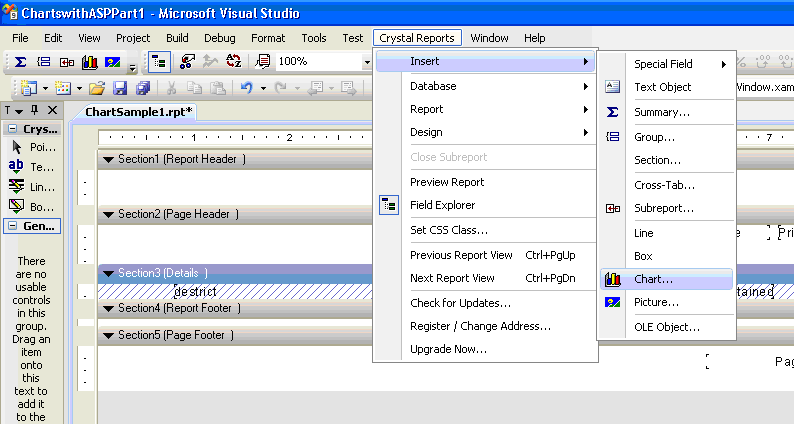This screenshot has height=425, width=794.
Task: Click the Save floppy disk icon
Action: tap(120, 88)
